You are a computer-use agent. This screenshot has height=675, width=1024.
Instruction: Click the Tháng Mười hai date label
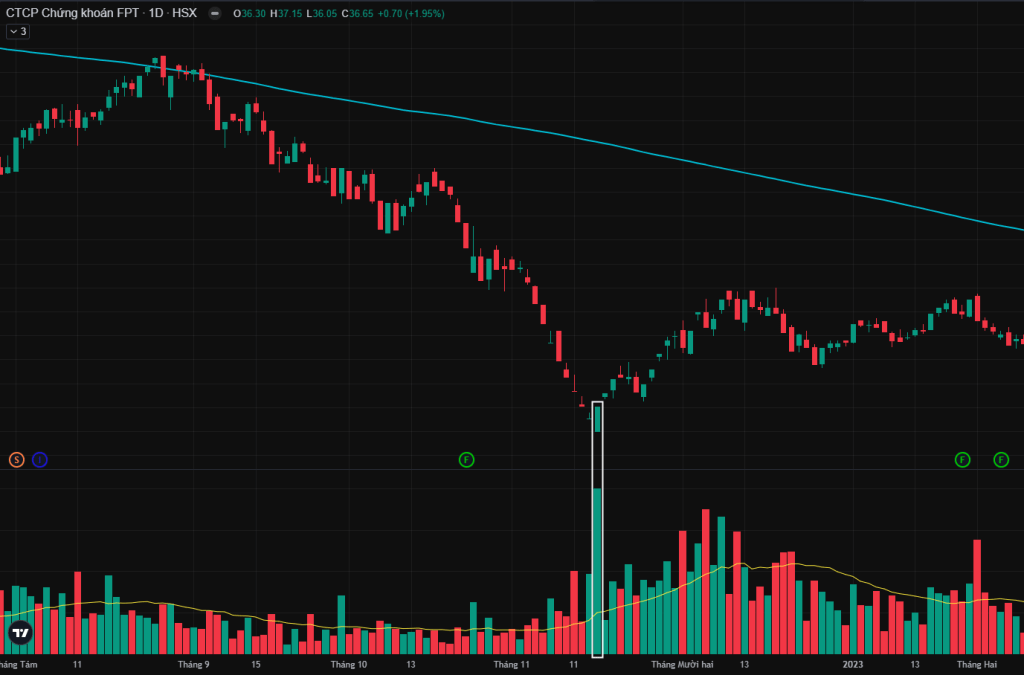682,664
